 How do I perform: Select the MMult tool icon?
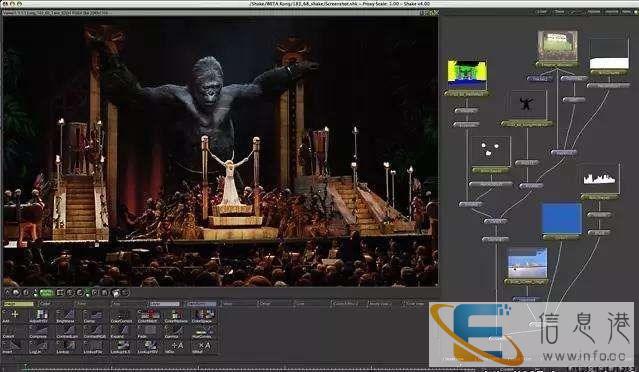click(x=203, y=346)
